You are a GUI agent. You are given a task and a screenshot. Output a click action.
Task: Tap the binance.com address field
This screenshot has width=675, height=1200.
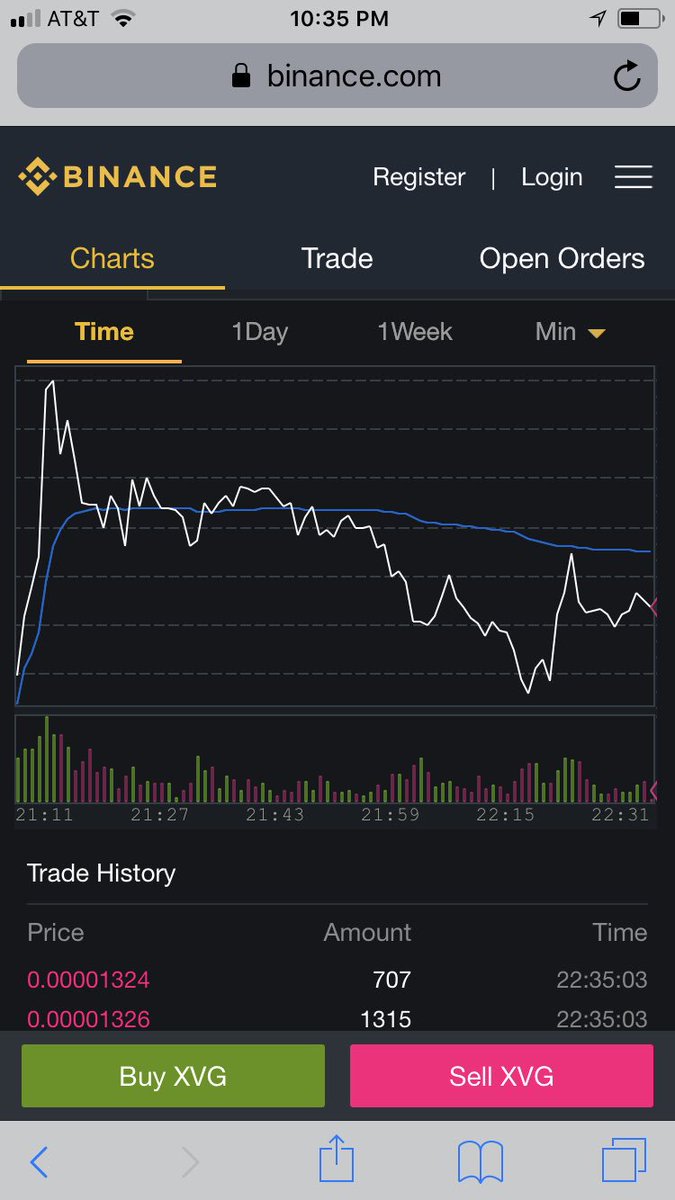pyautogui.click(x=337, y=76)
